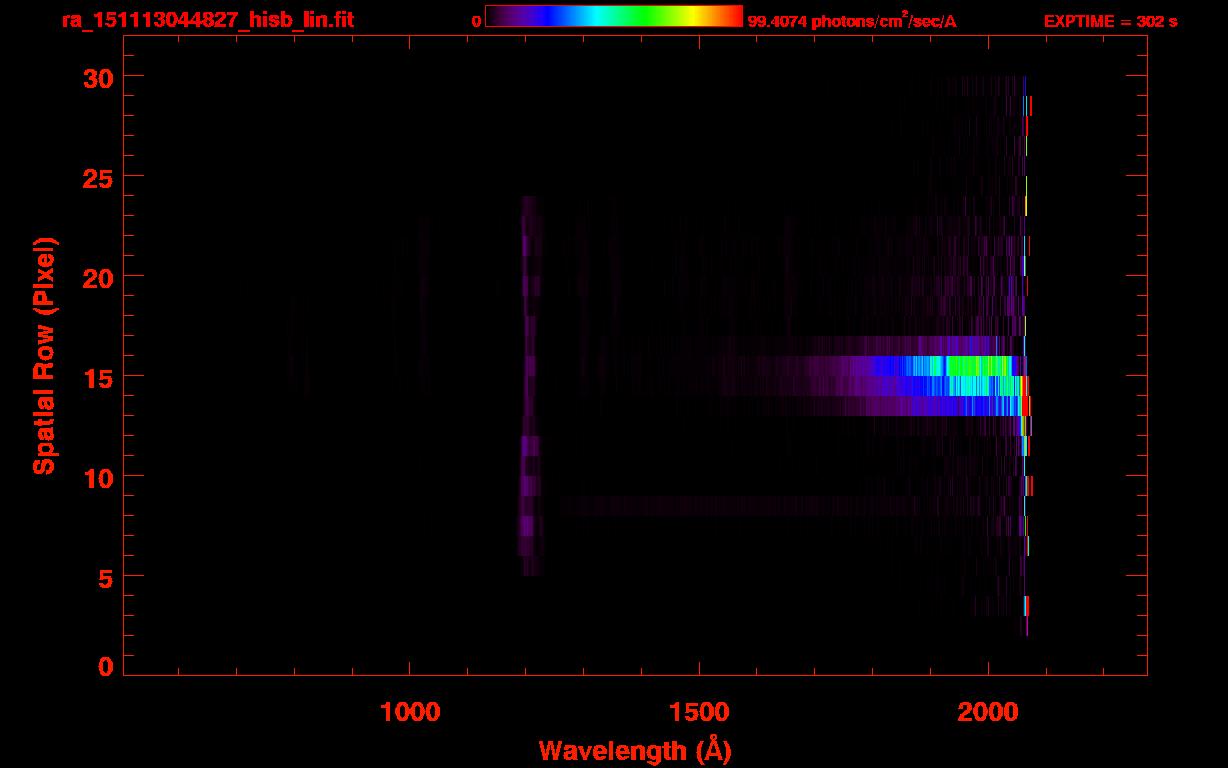Viewport: 1228px width, 768px height.
Task: Click the EXPTIME = 302 s text
Action: pyautogui.click(x=1110, y=21)
